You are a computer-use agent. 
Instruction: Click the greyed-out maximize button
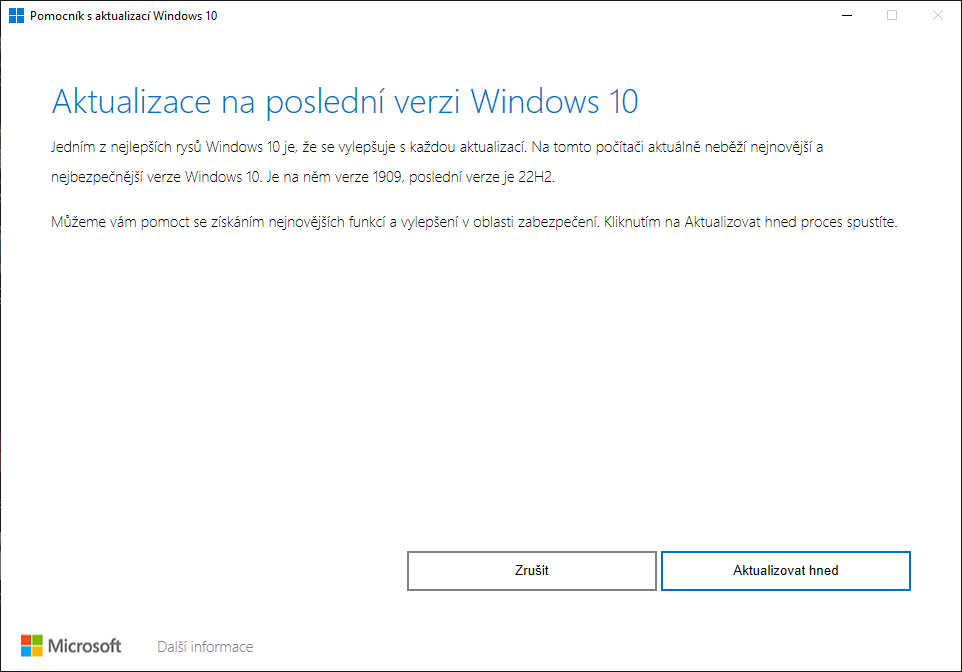pyautogui.click(x=892, y=15)
